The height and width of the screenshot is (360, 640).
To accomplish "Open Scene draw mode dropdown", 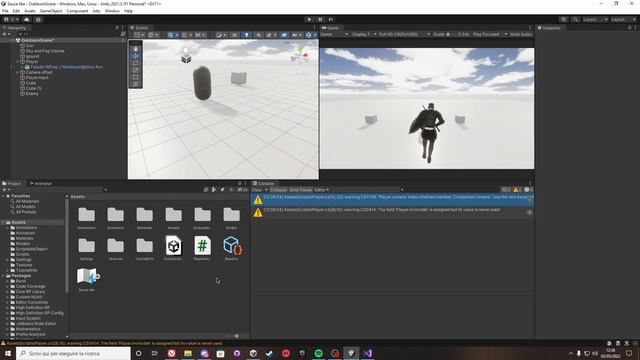I will (x=221, y=35).
